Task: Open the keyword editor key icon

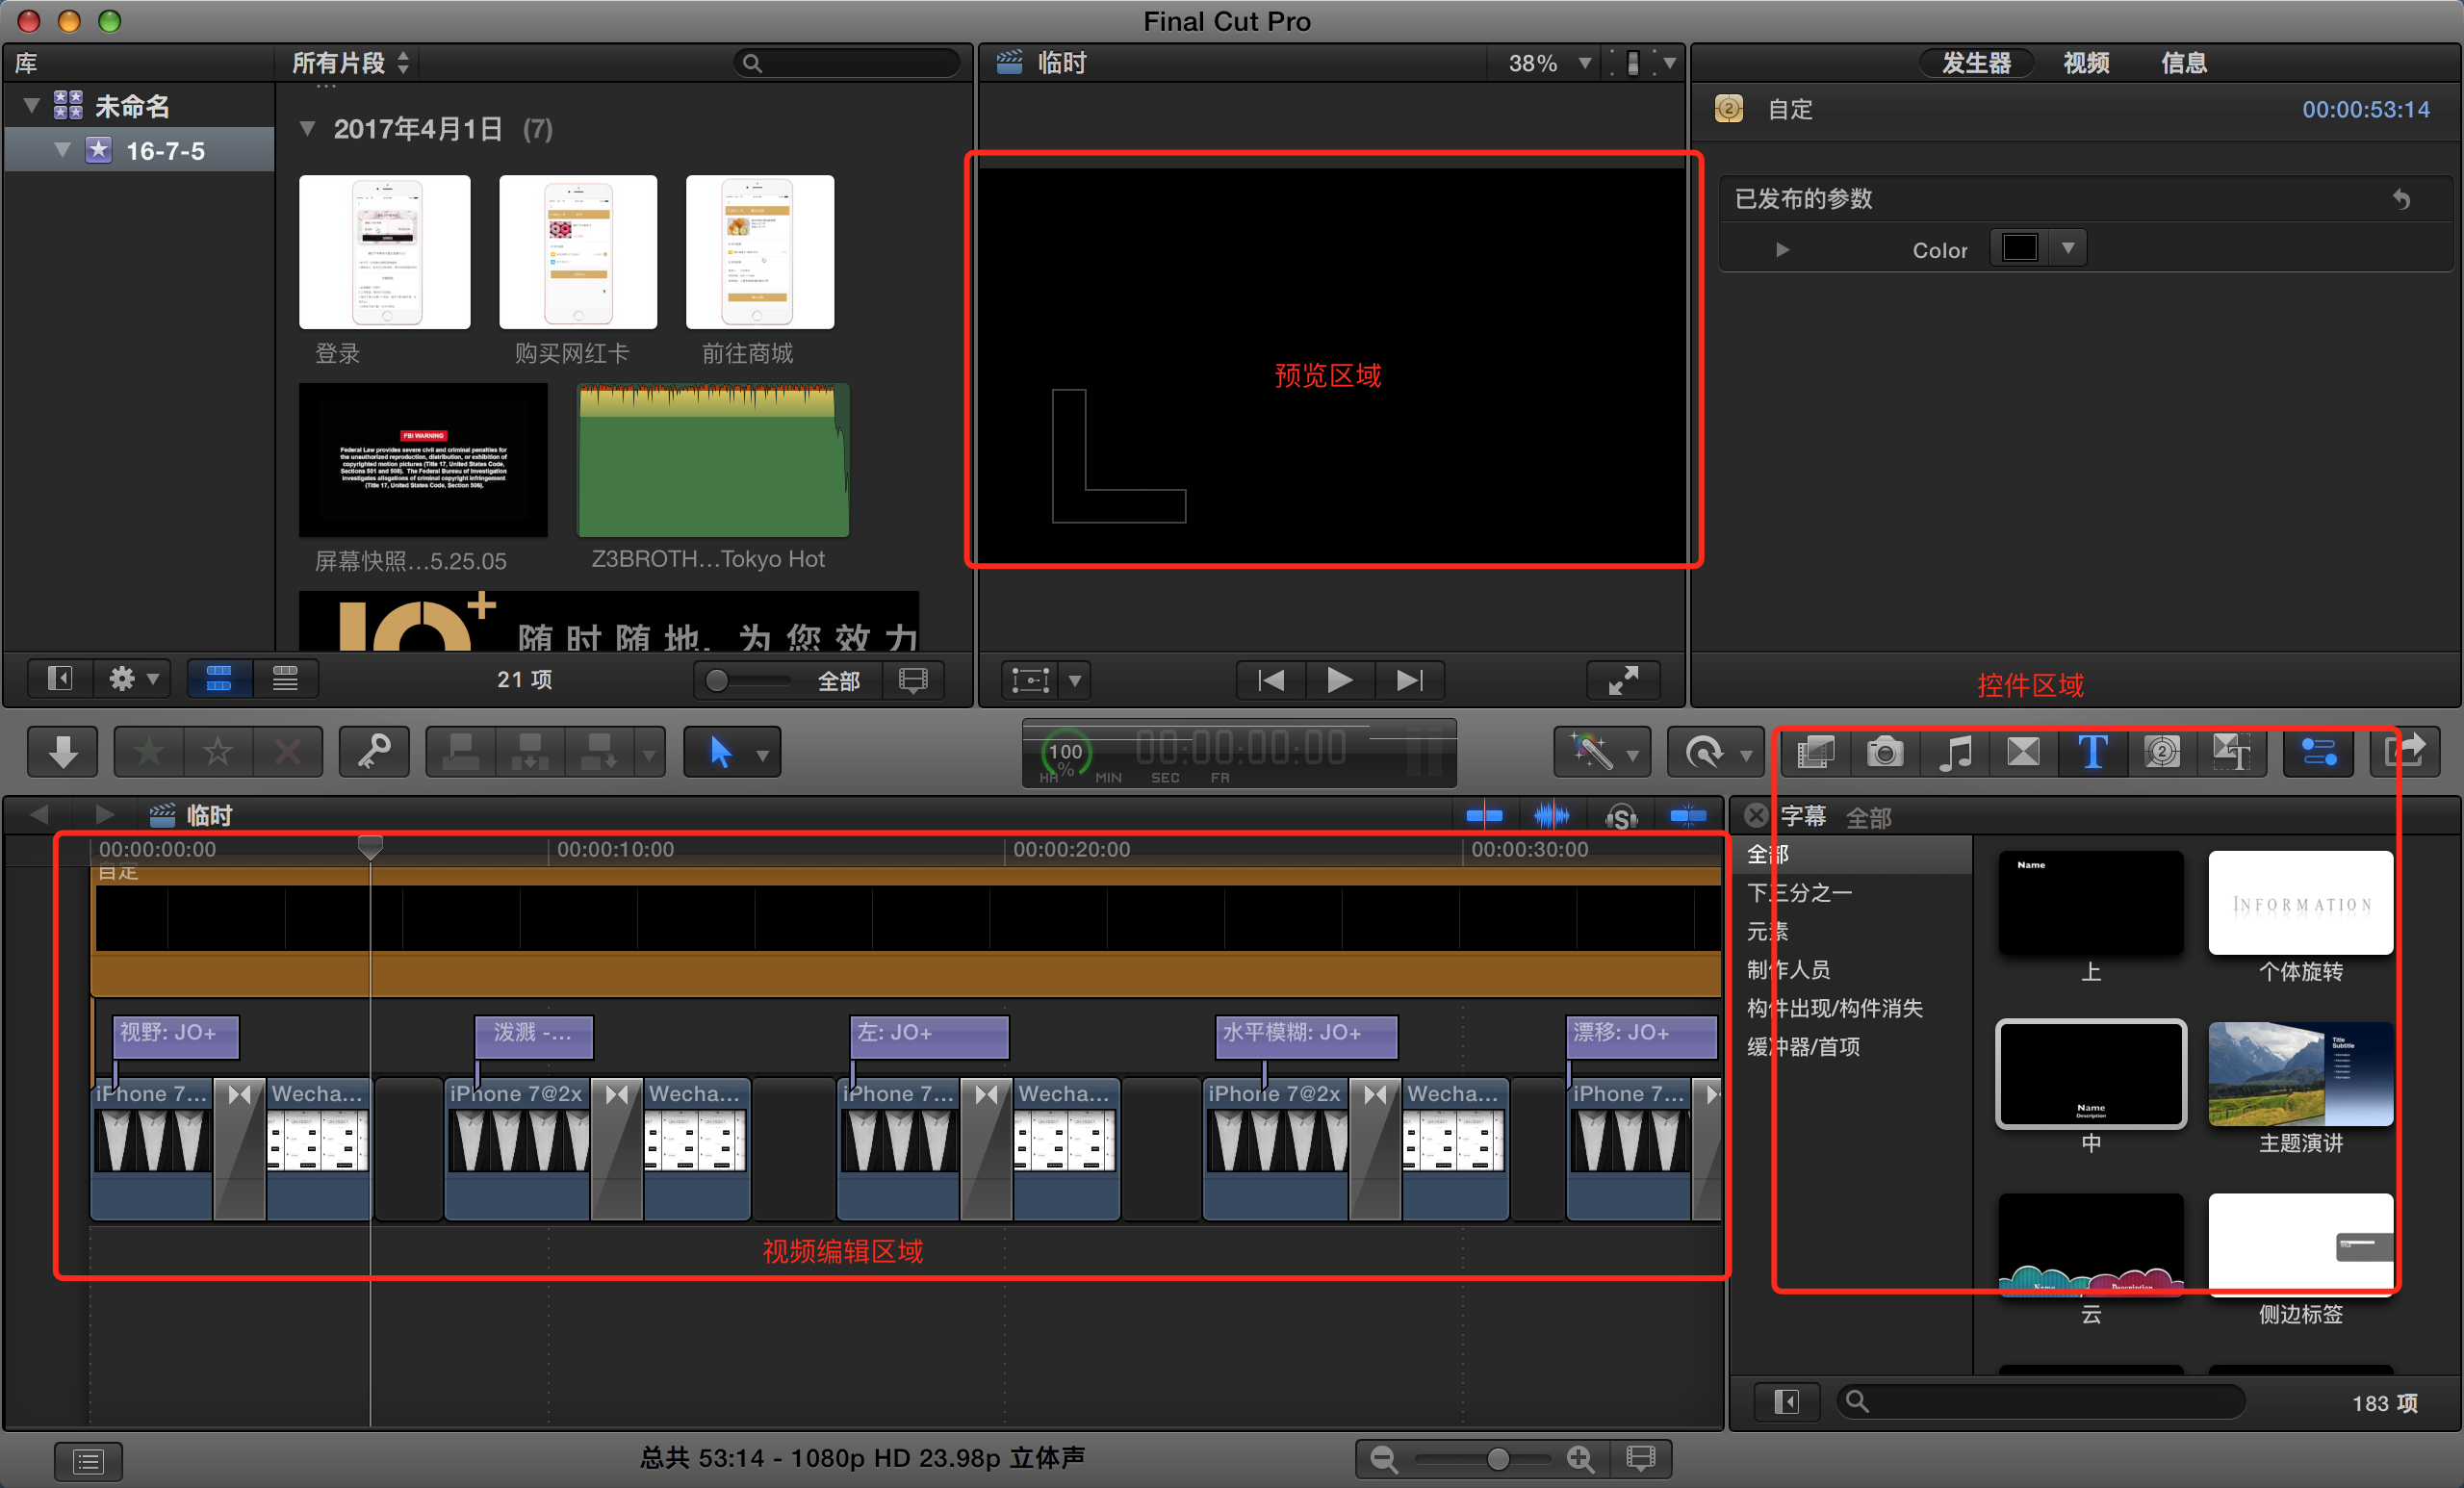Action: (x=375, y=751)
